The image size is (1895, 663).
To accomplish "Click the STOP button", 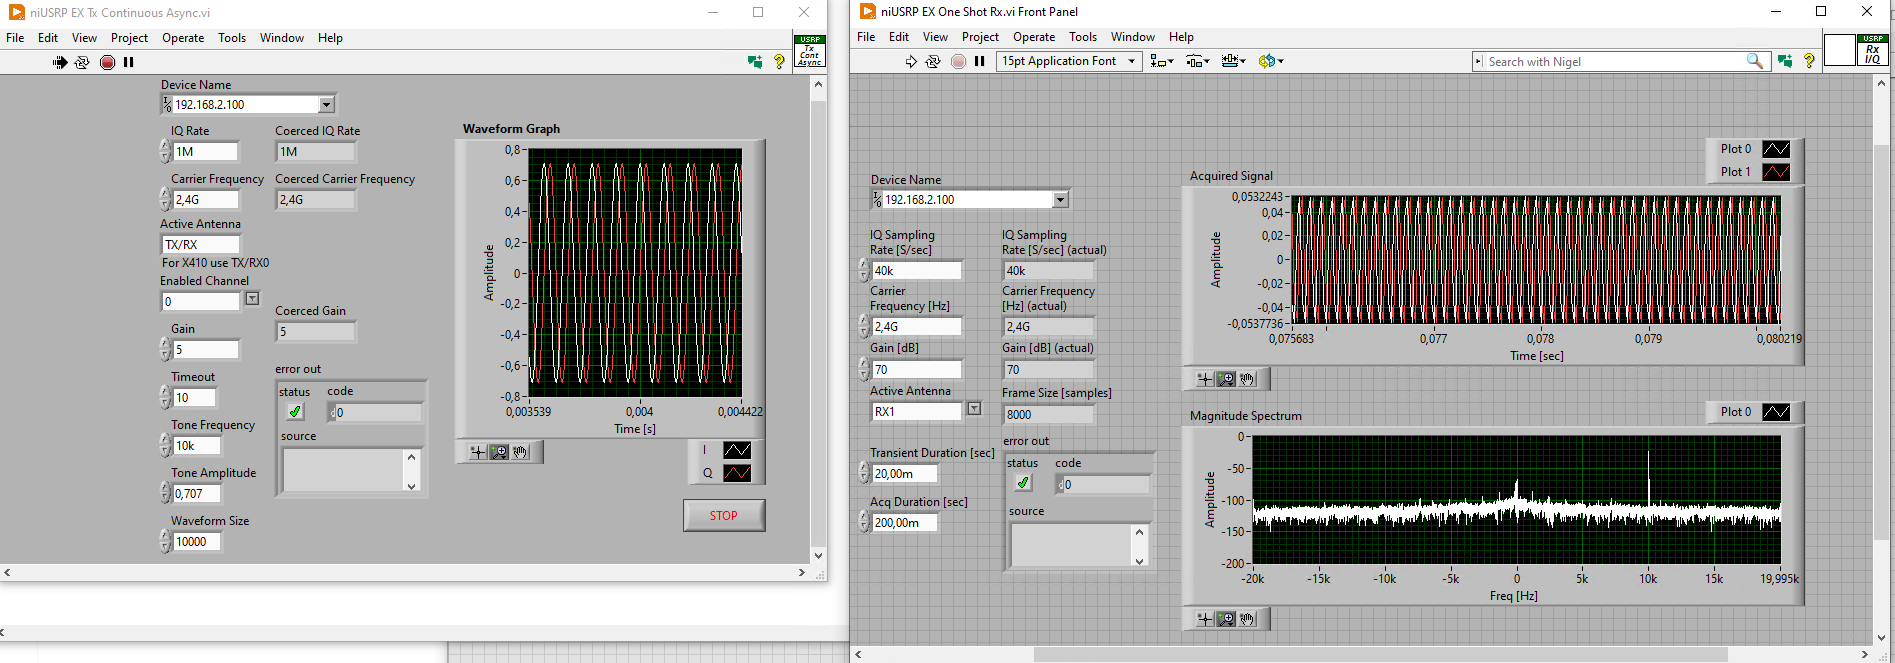I will [x=724, y=516].
